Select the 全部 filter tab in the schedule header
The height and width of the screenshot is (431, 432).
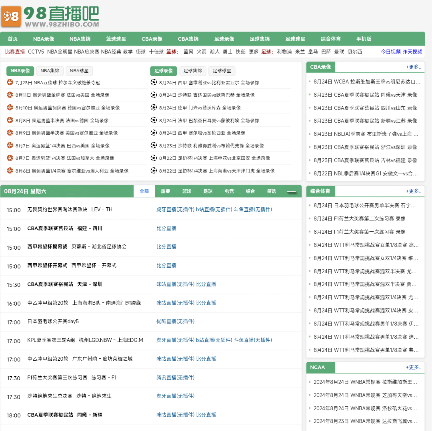(144, 191)
